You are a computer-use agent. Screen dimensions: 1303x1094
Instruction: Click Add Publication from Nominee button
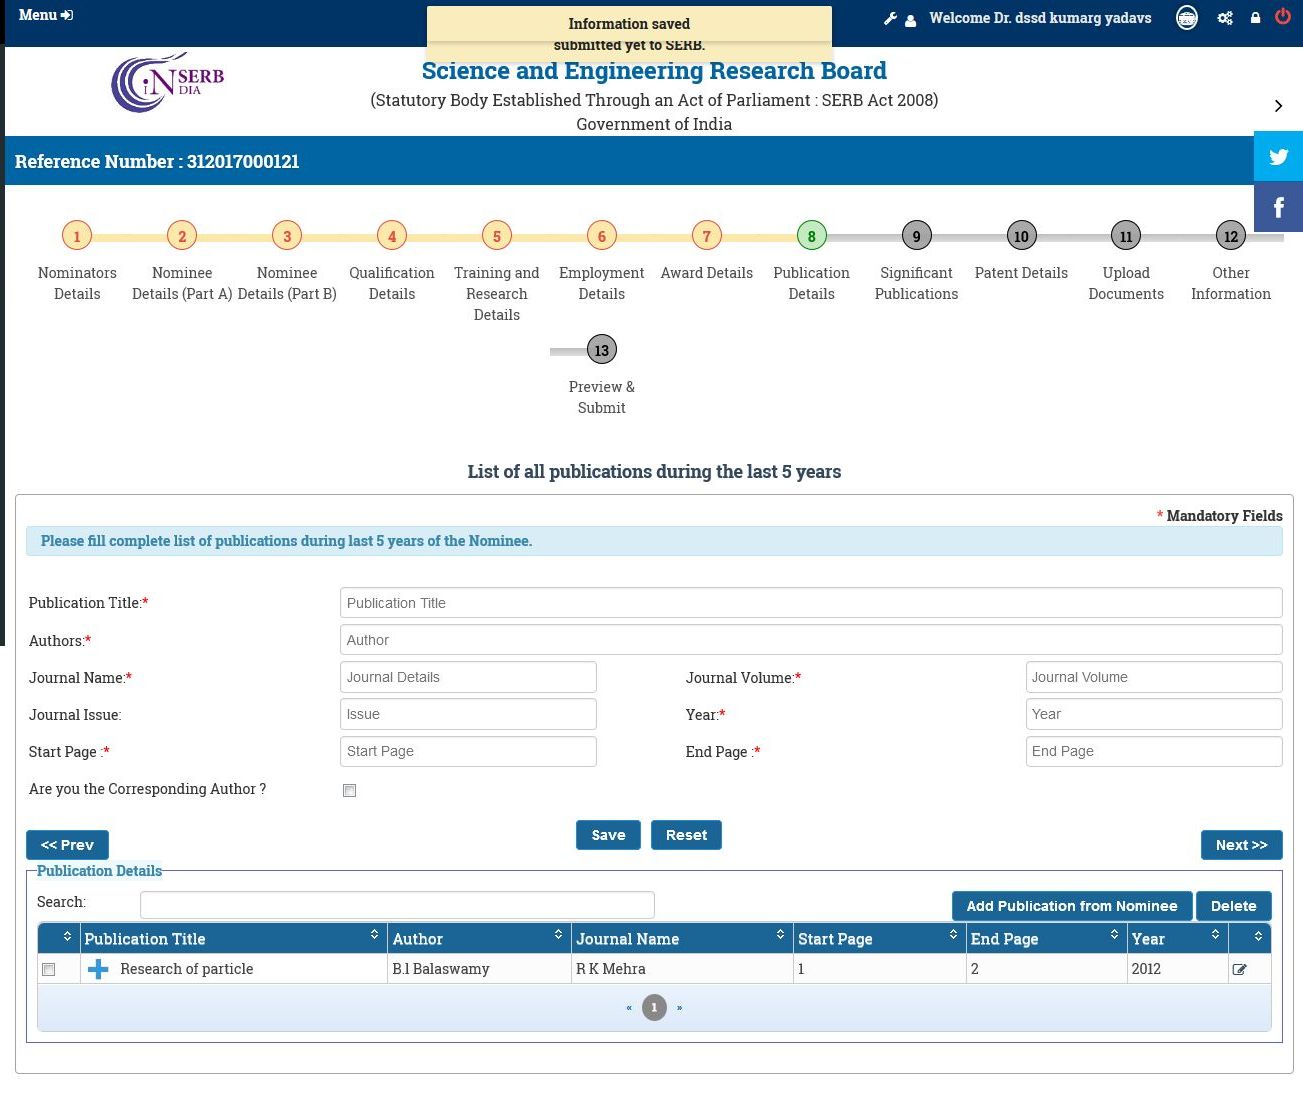(1072, 906)
